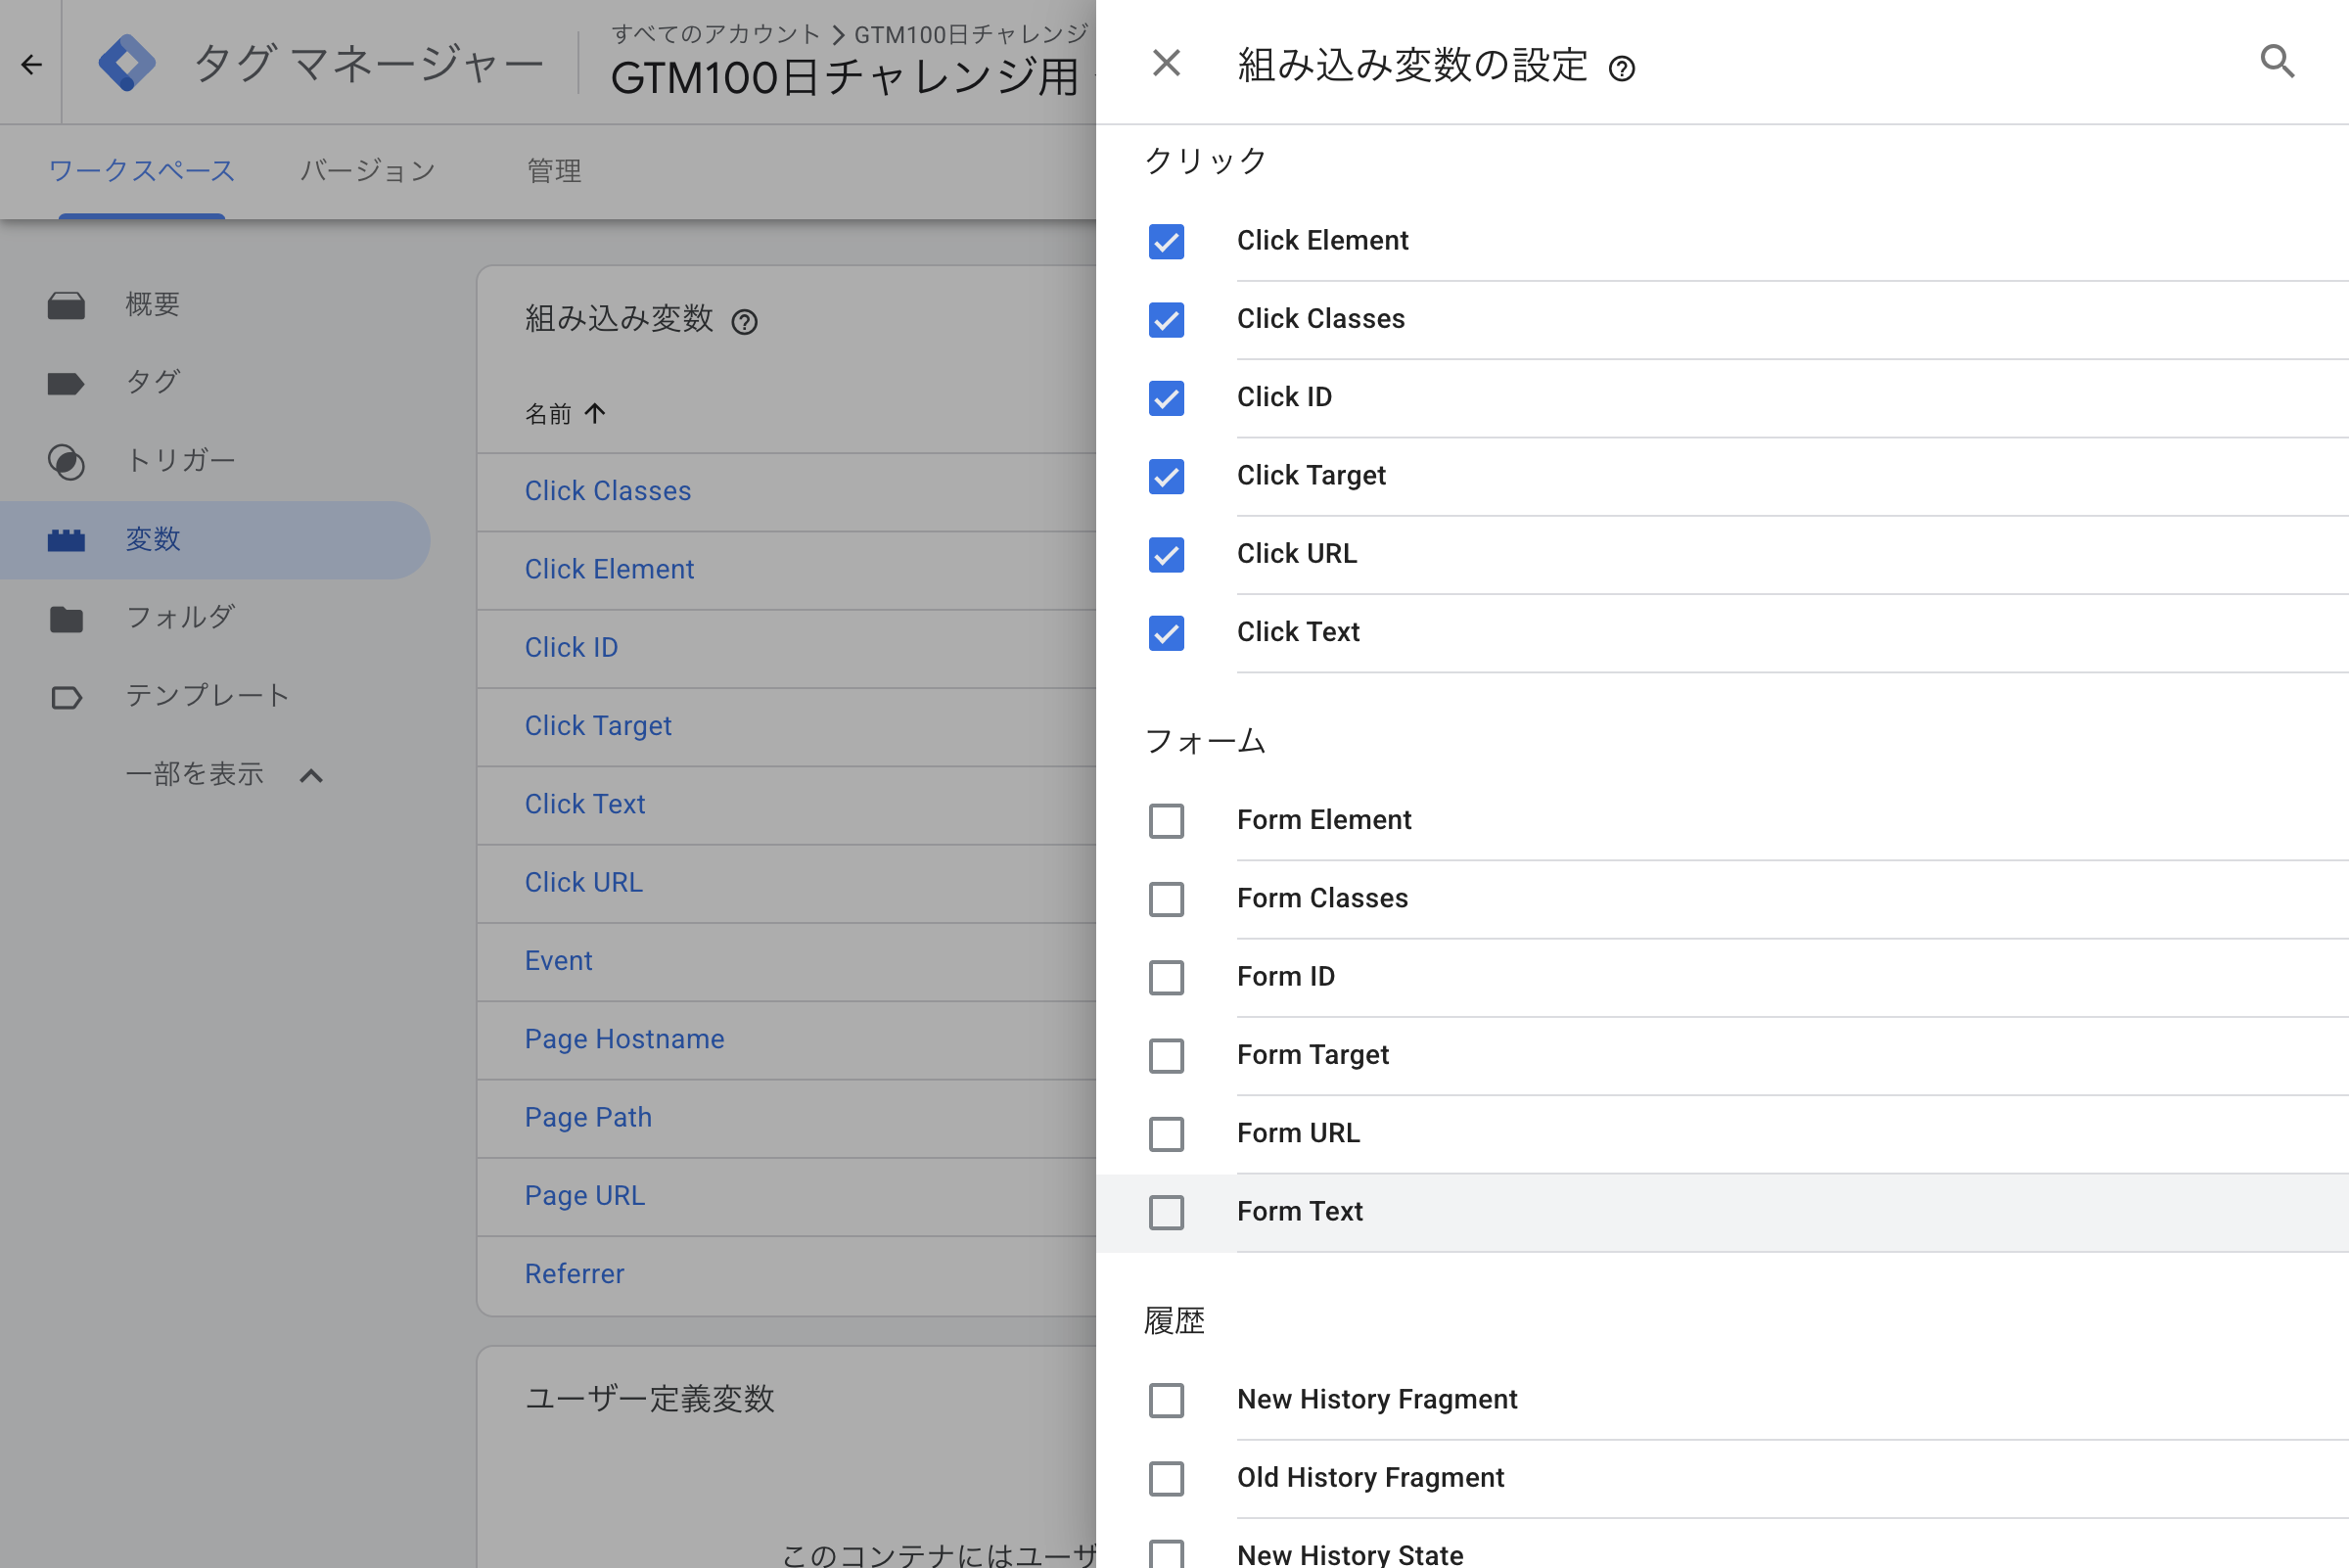Switch to the ワークスペース tab

pos(142,171)
